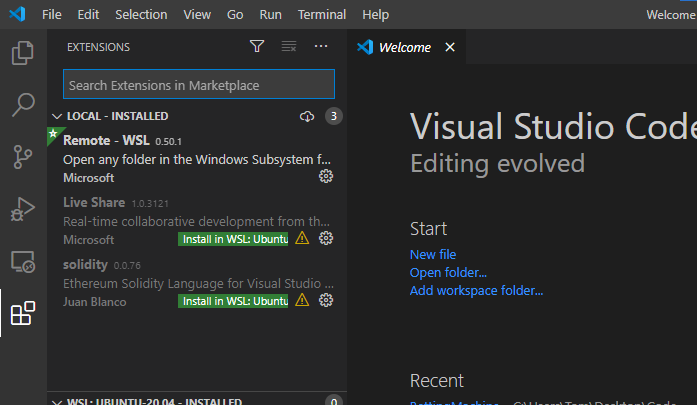Open the Edit menu
697x405 pixels.
coord(88,15)
